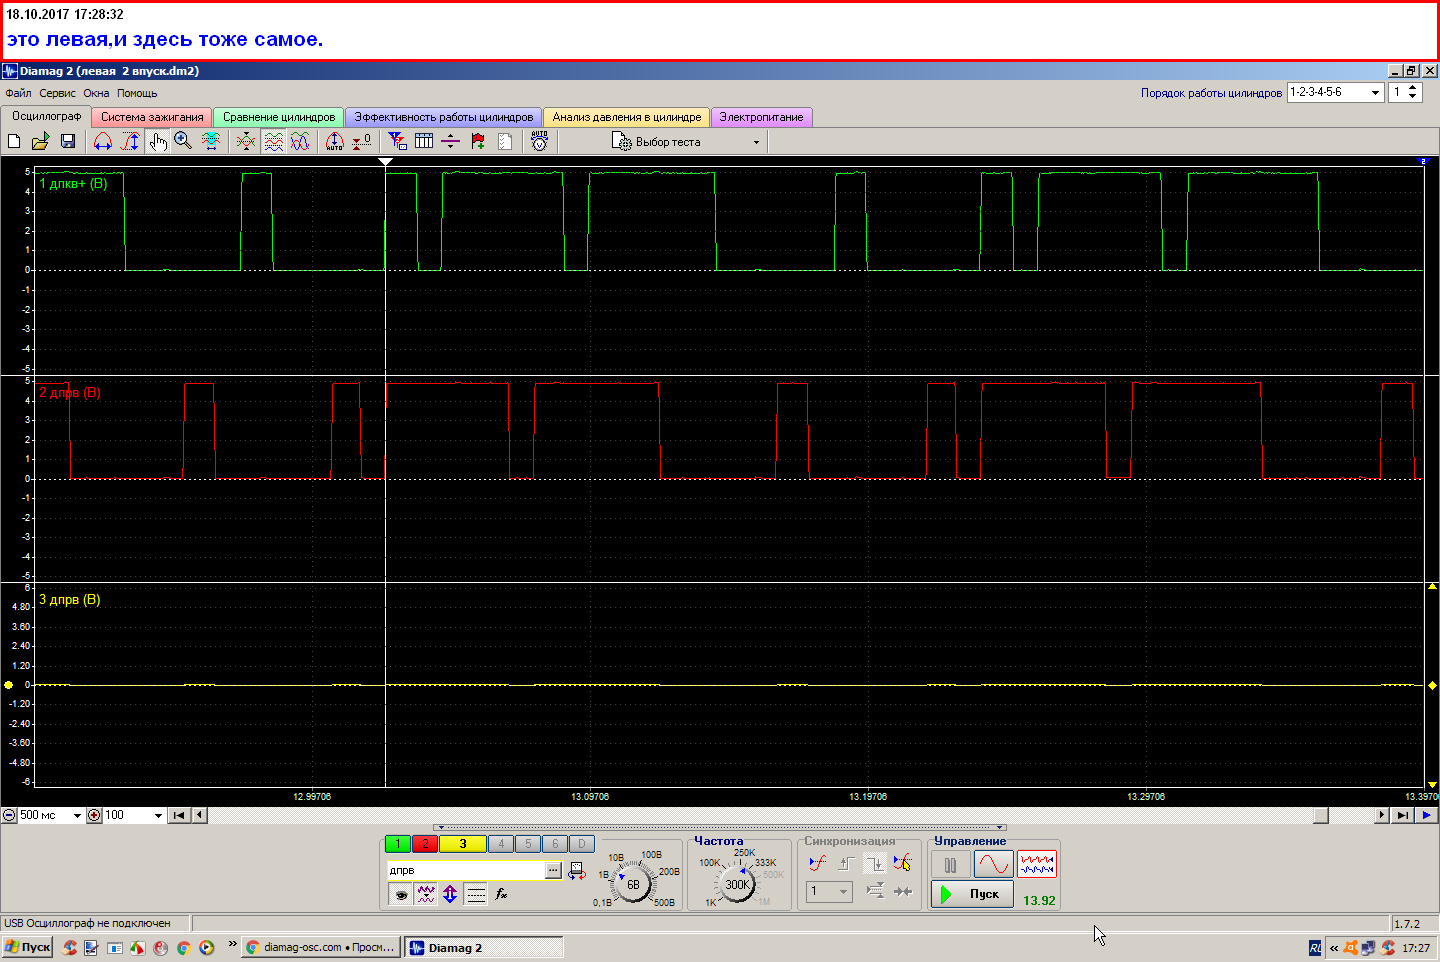The width and height of the screenshot is (1440, 962).
Task: Open the notes page icon
Action: pos(505,142)
